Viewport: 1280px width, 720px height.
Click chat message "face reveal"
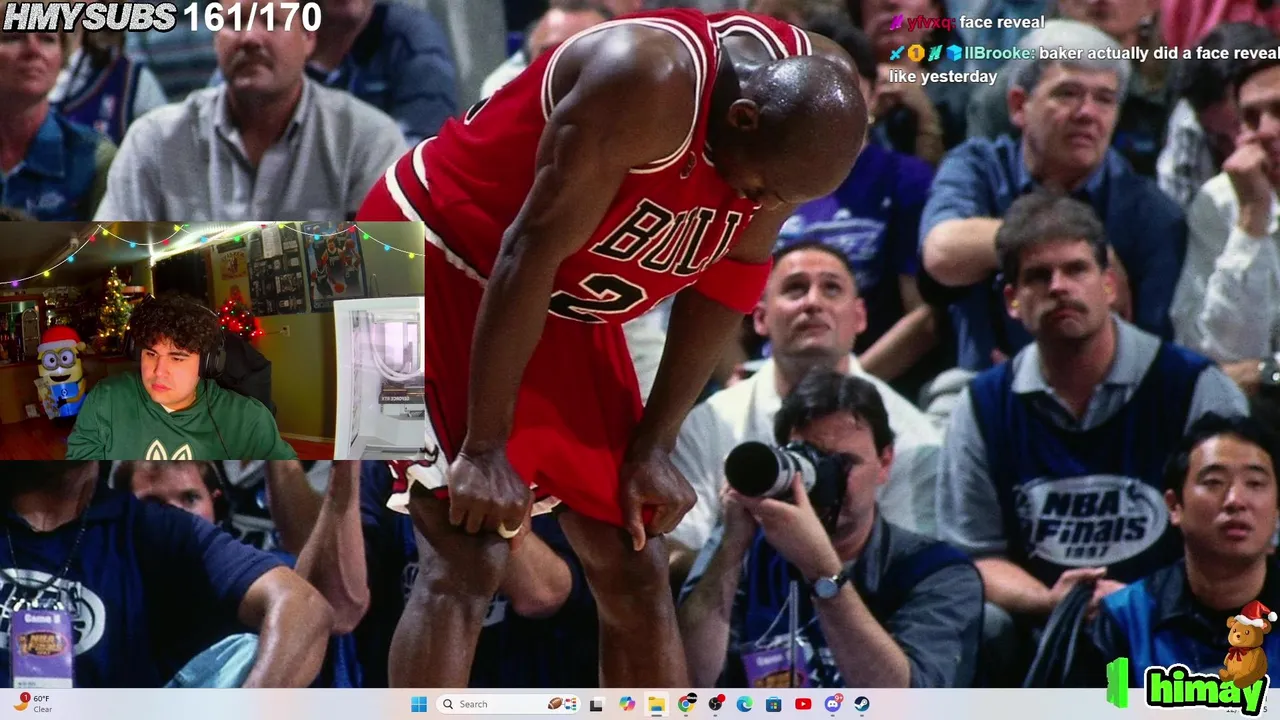[1002, 22]
